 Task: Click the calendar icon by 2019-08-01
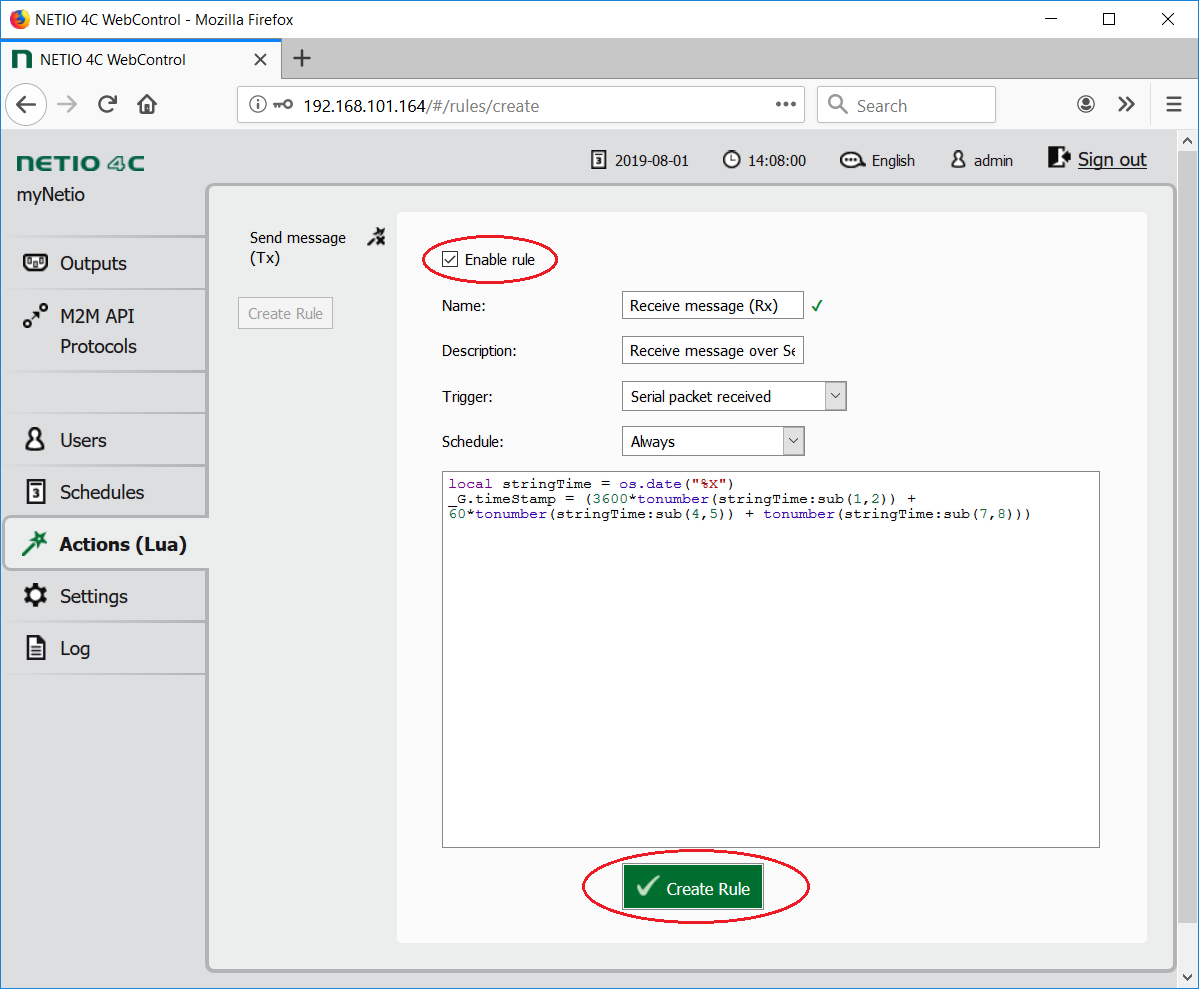point(599,159)
